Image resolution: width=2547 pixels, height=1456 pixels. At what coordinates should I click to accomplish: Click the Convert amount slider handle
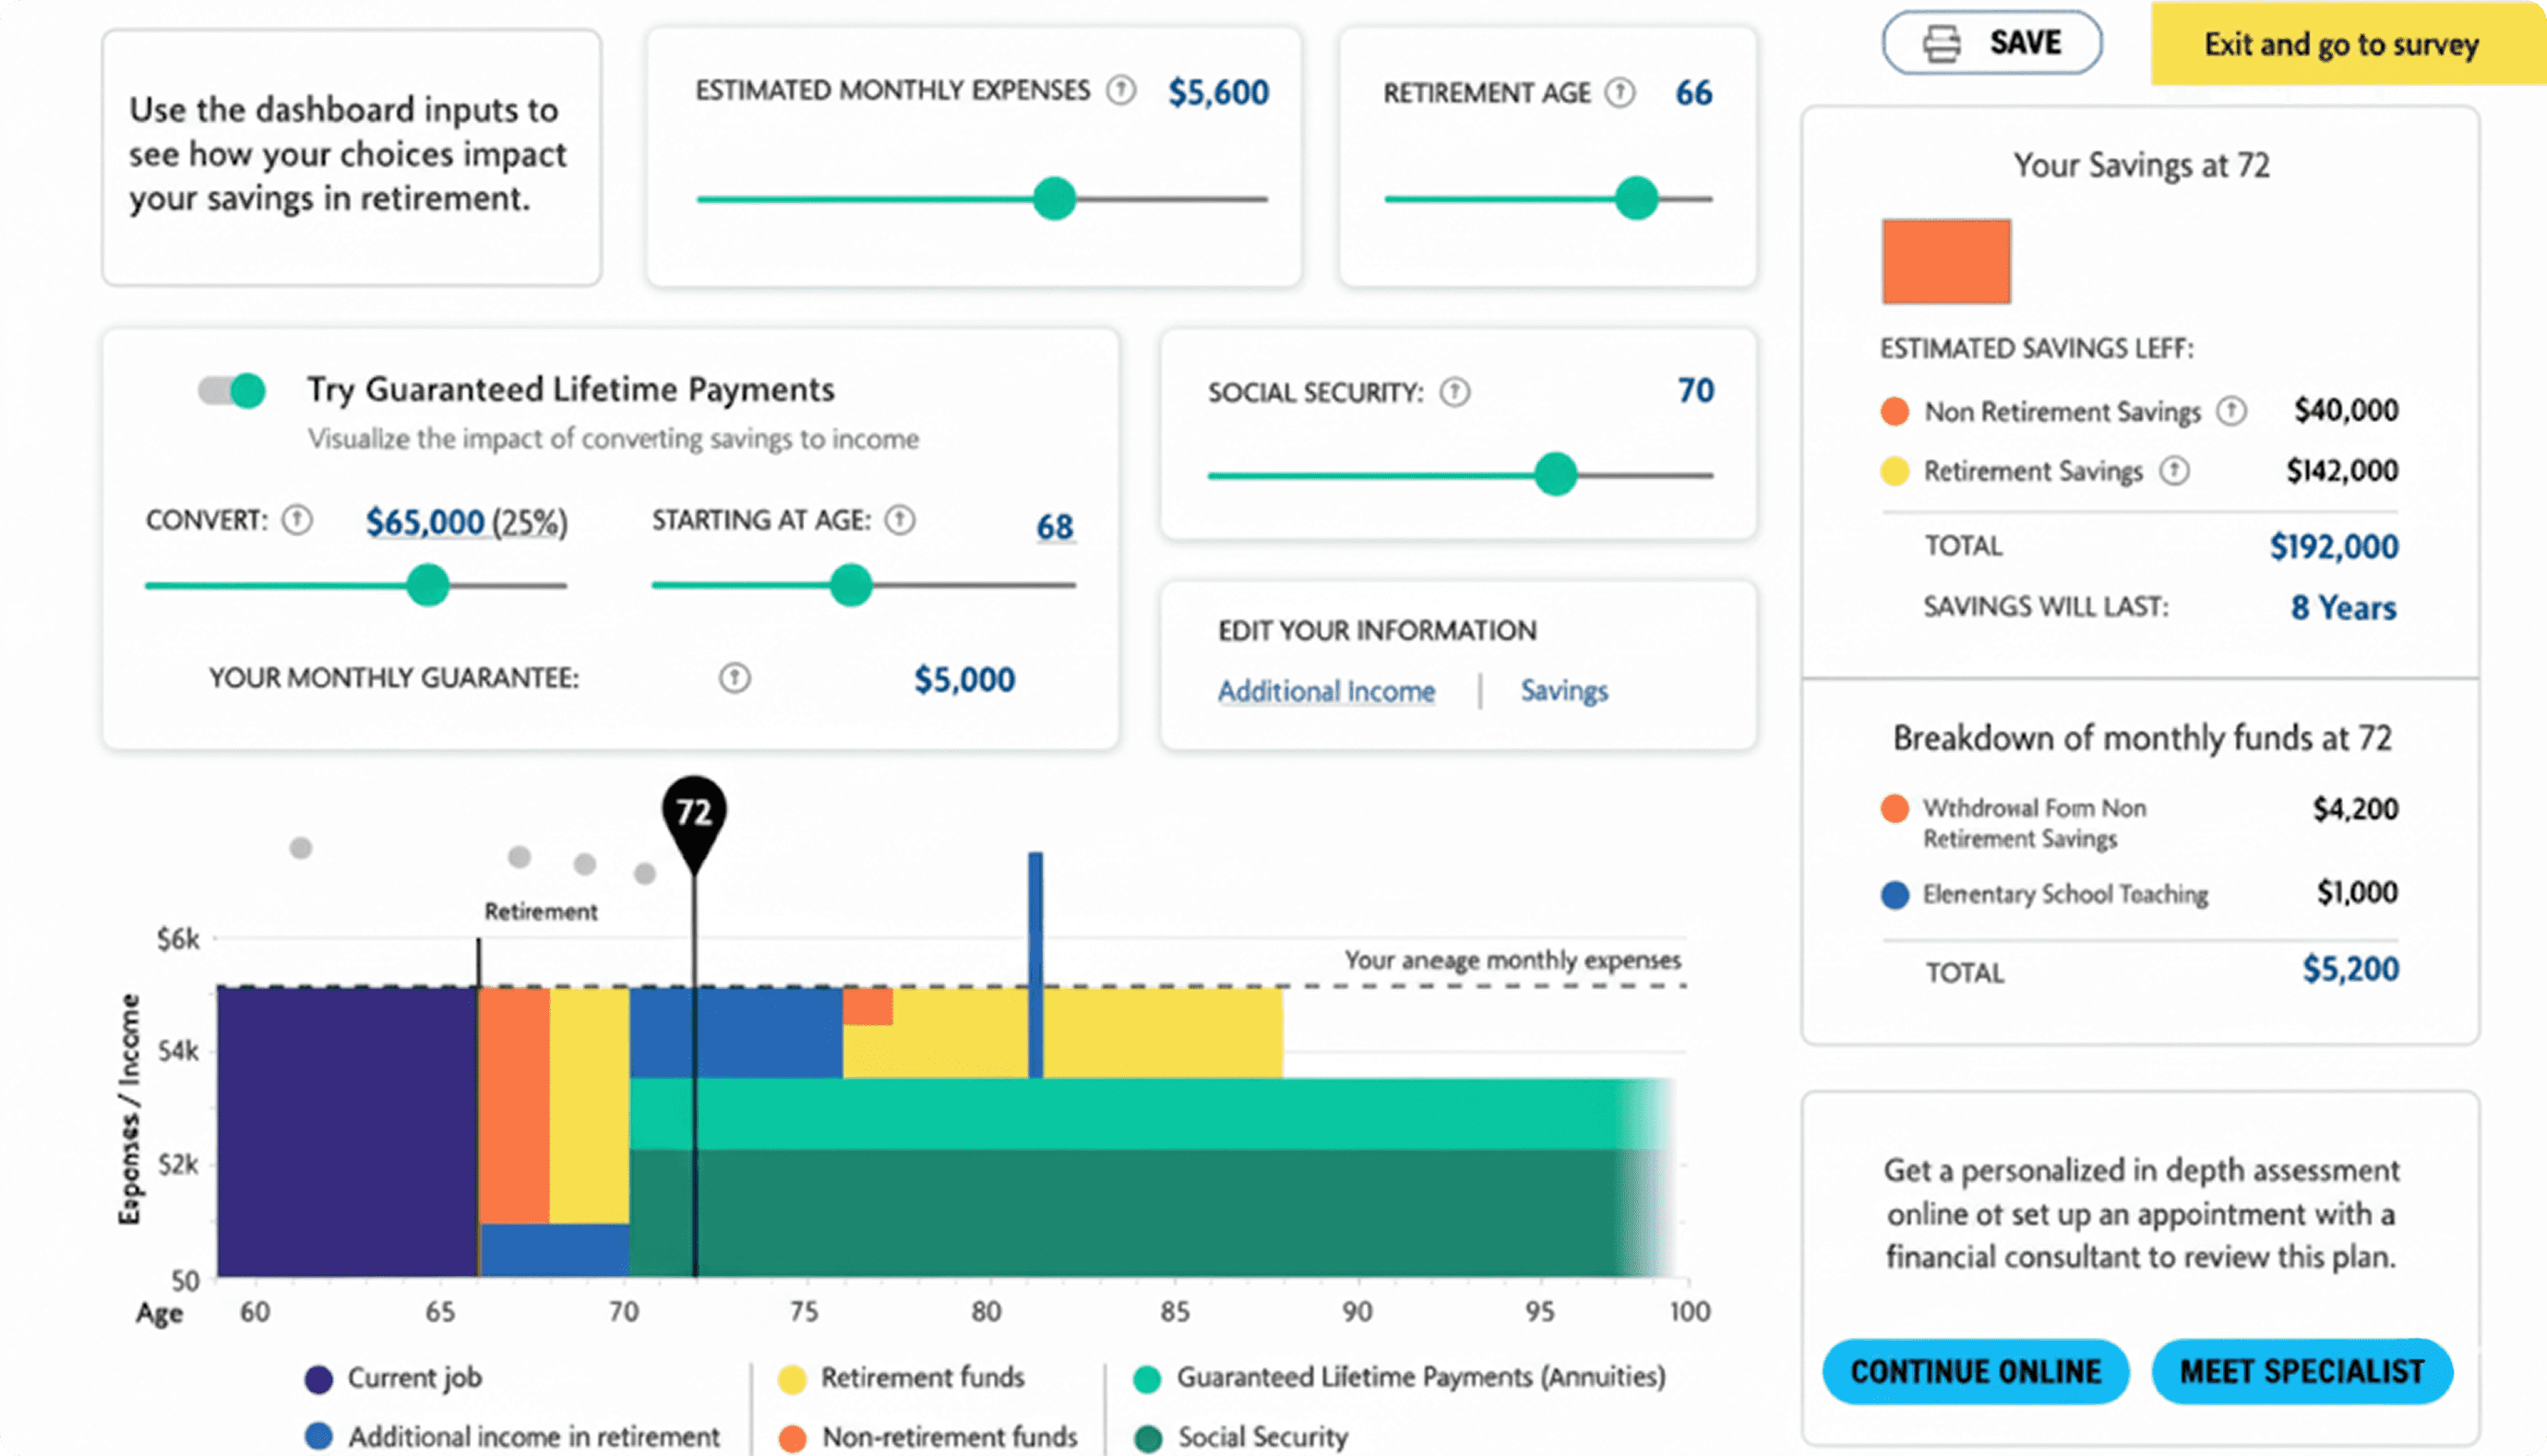pyautogui.click(x=428, y=585)
